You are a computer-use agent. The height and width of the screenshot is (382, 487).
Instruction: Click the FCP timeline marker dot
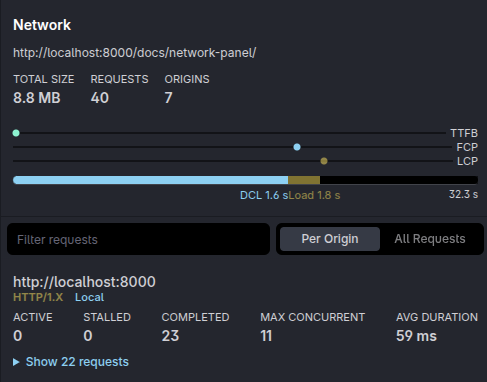pyautogui.click(x=297, y=147)
